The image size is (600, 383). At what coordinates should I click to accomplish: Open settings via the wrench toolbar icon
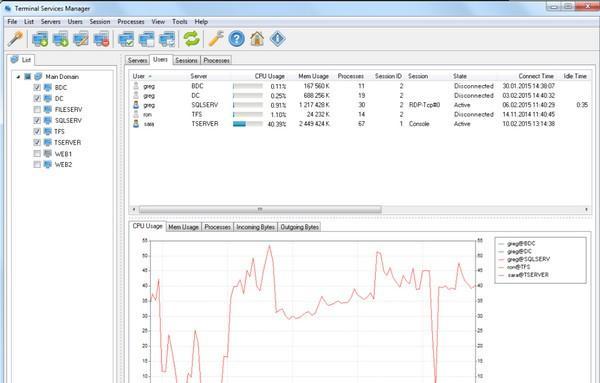pyautogui.click(x=216, y=39)
